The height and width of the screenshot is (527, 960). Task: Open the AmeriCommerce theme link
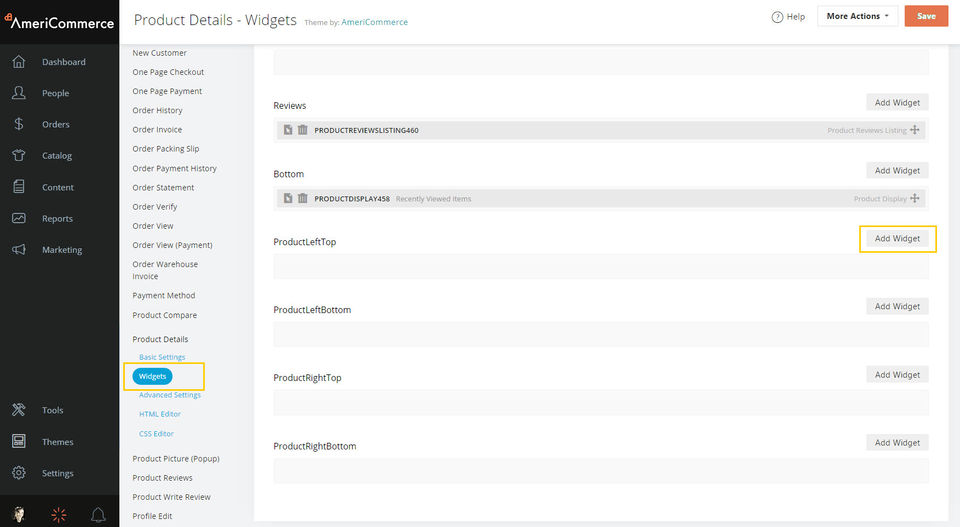click(374, 22)
